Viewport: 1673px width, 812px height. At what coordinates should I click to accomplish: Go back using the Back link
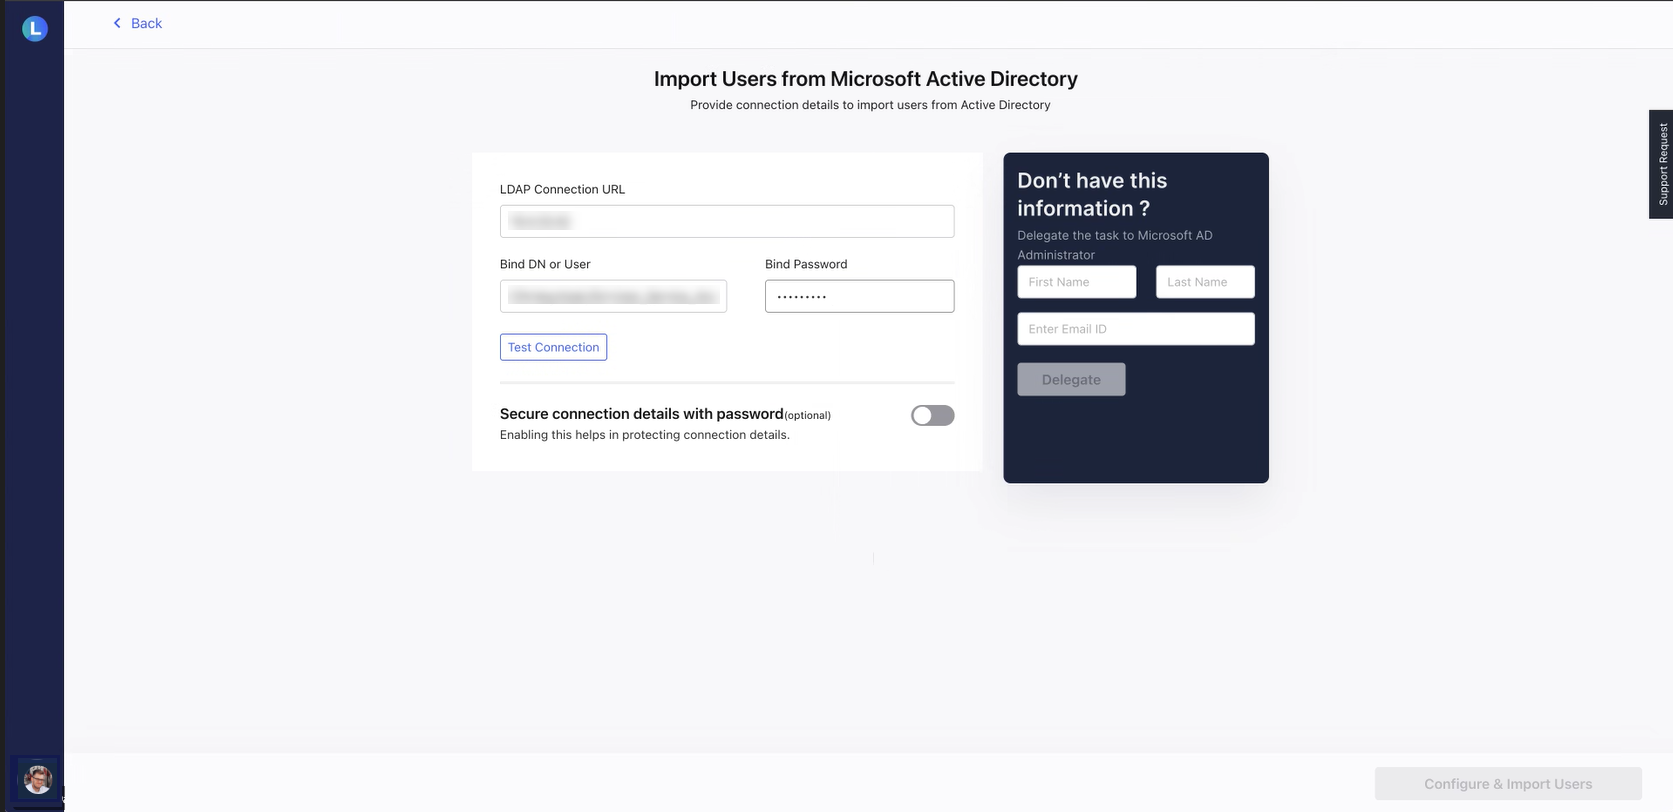[137, 23]
